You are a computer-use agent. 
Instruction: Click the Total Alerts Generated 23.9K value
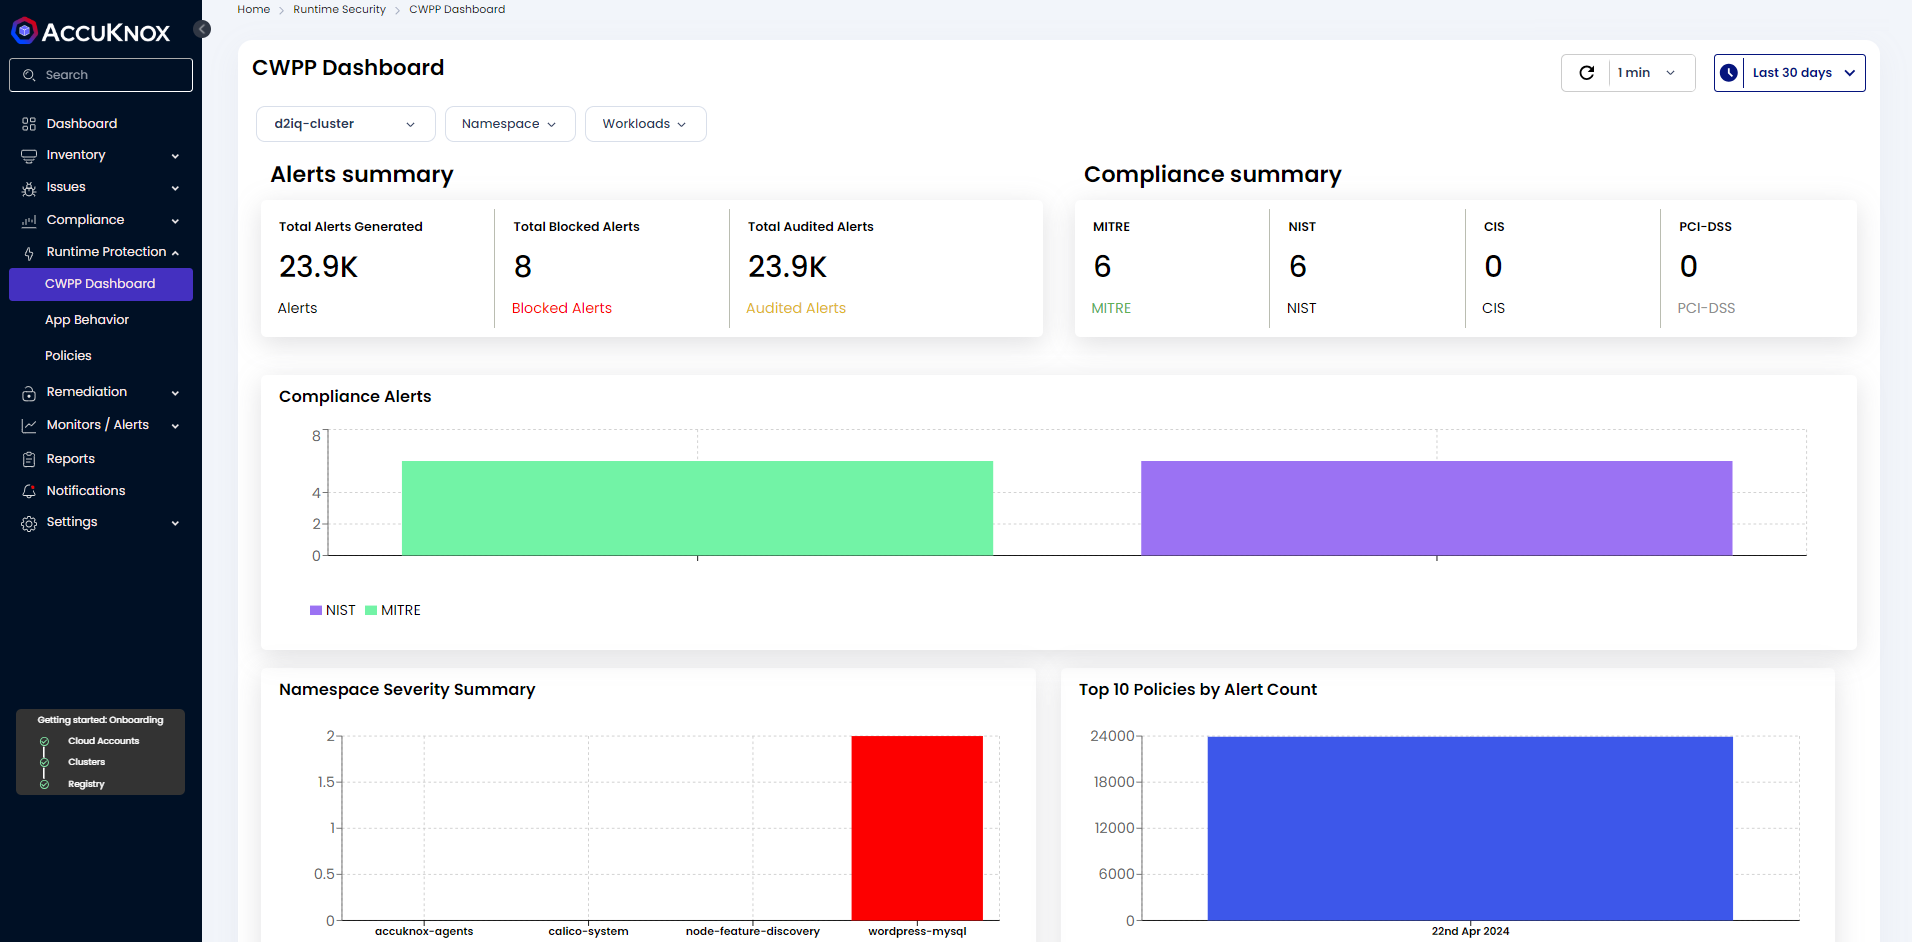coord(318,267)
